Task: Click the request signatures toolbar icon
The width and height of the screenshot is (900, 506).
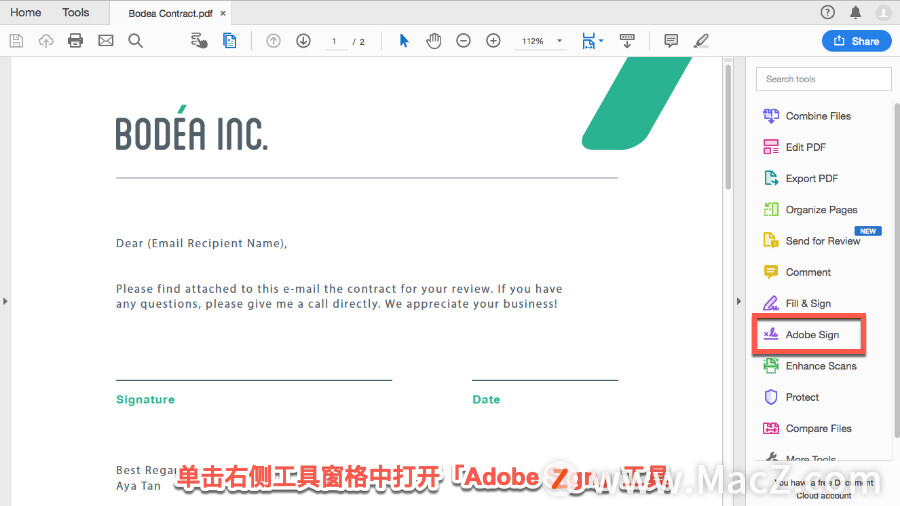Action: click(199, 41)
